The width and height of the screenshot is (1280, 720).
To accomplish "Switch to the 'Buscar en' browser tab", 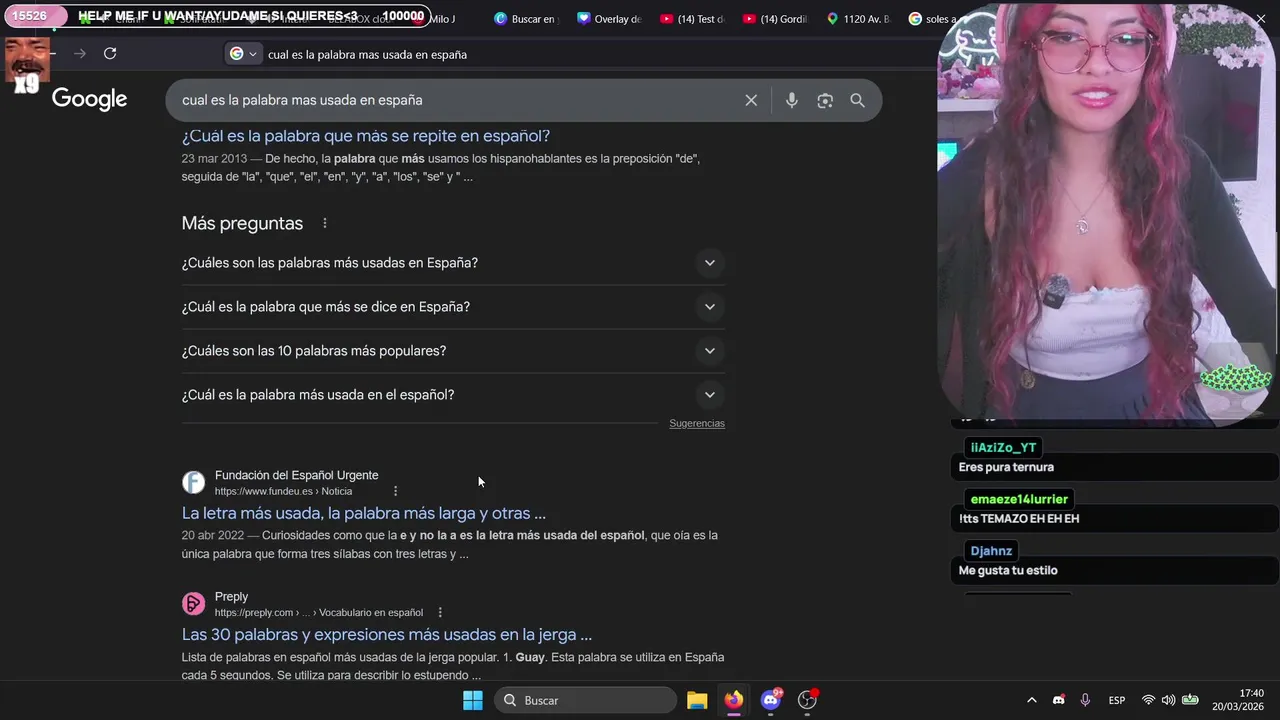I will point(526,19).
